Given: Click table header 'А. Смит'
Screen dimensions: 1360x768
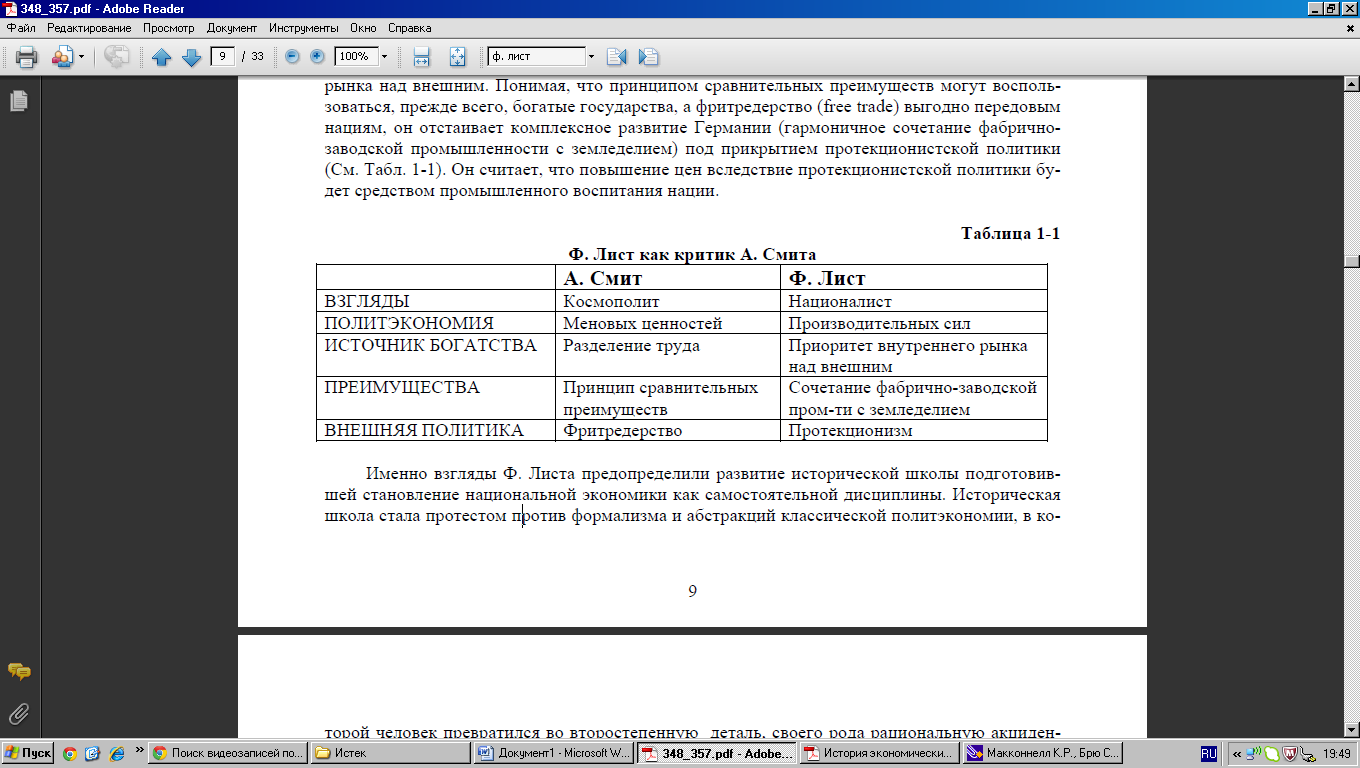Looking at the screenshot, I should (x=603, y=278).
